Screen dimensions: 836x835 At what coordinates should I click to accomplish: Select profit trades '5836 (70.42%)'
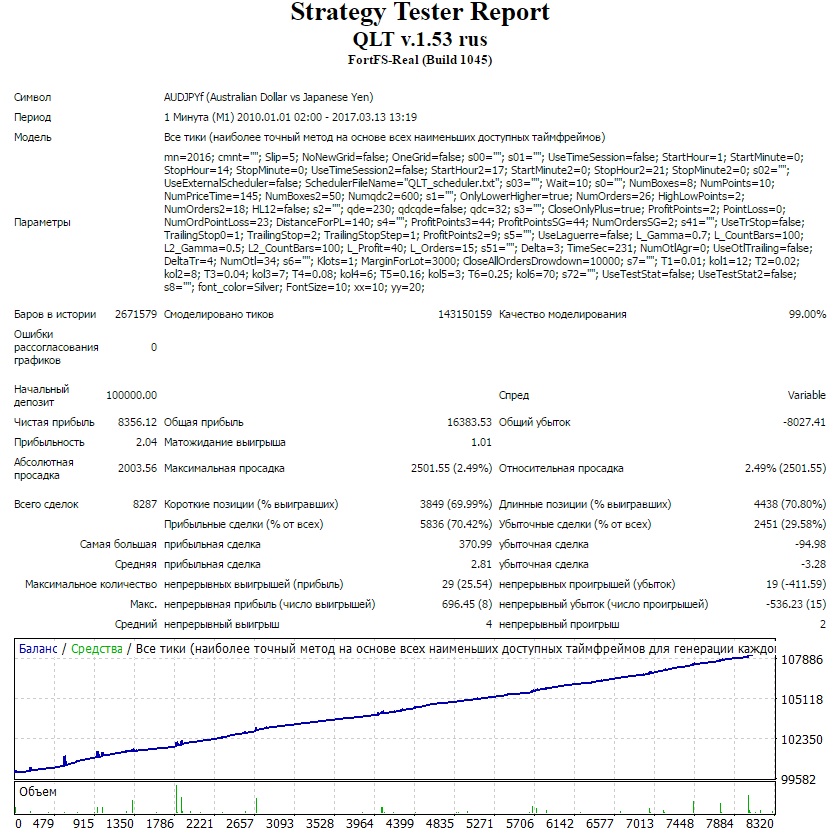point(456,524)
